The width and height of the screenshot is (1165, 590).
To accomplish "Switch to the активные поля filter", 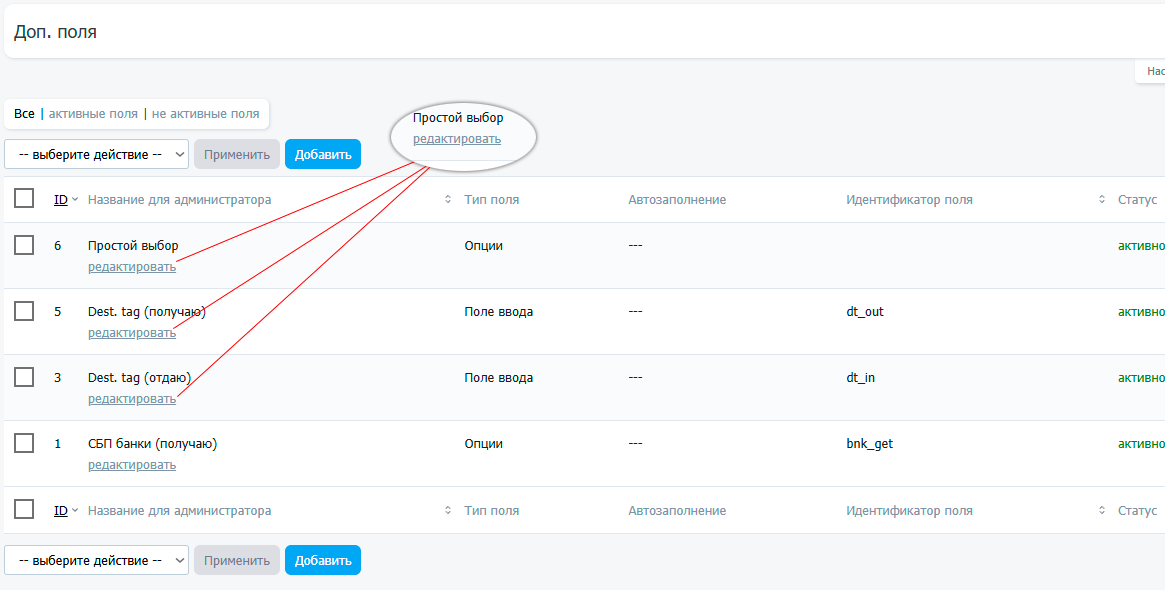I will (x=93, y=114).
